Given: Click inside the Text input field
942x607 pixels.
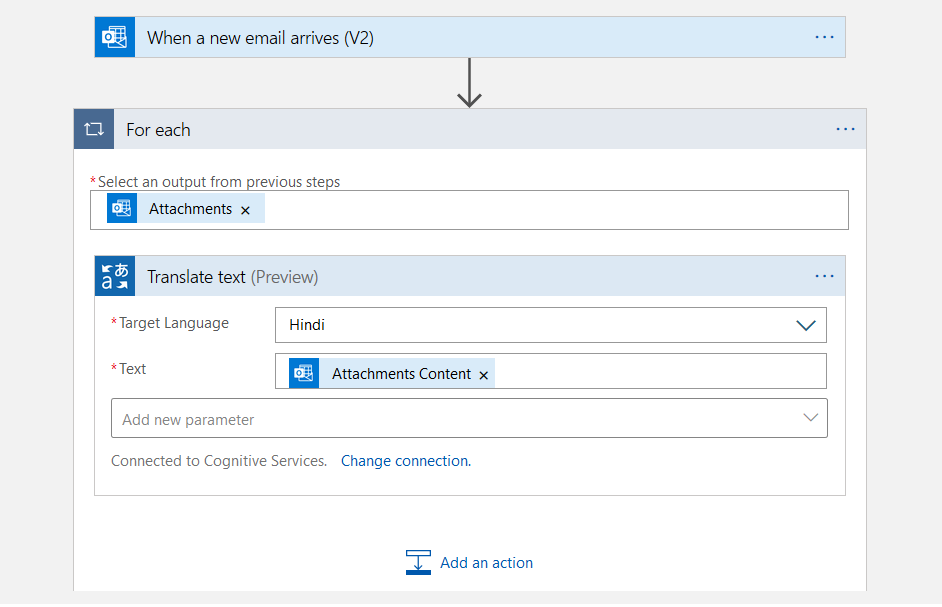Looking at the screenshot, I should click(660, 372).
